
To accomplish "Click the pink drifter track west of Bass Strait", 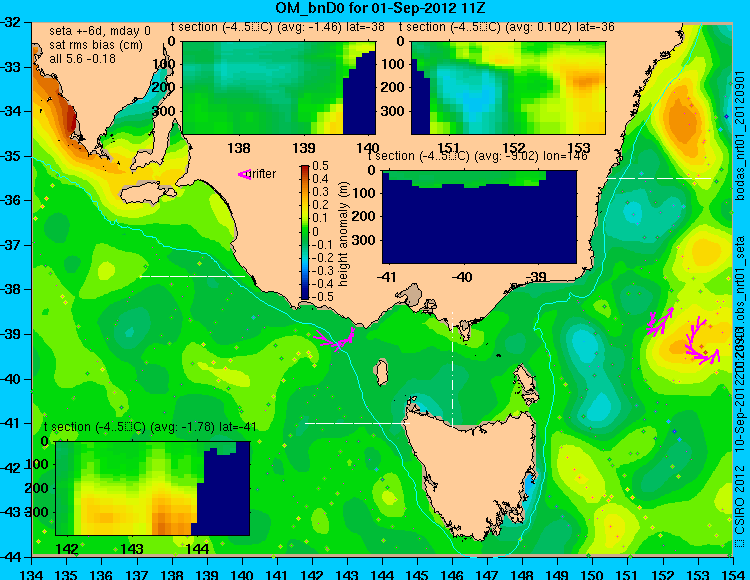I will [x=335, y=339].
